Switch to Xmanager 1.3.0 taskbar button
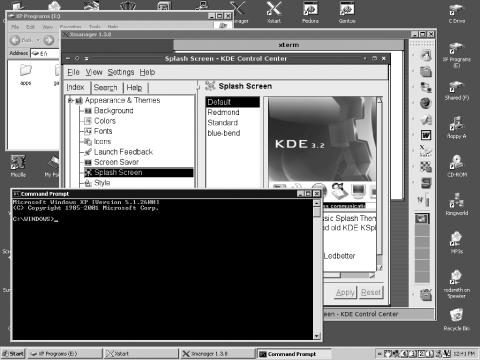 coord(217,354)
